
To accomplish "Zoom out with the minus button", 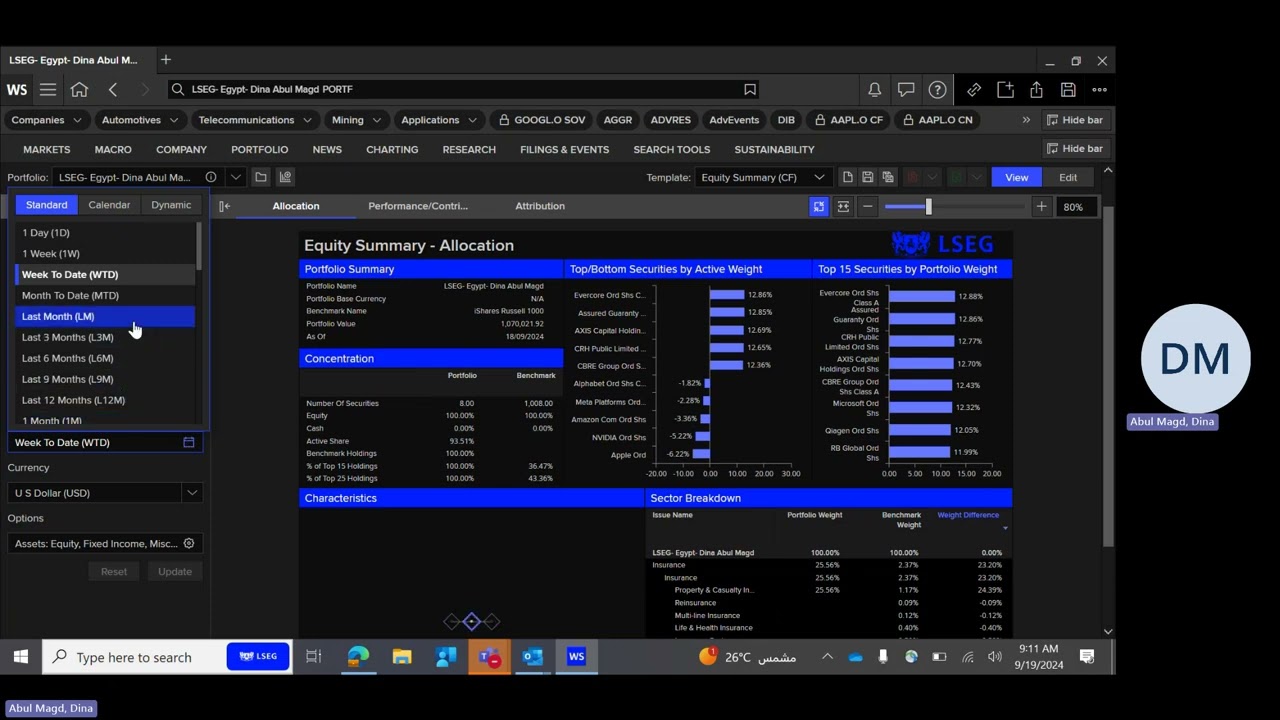I will (868, 206).
